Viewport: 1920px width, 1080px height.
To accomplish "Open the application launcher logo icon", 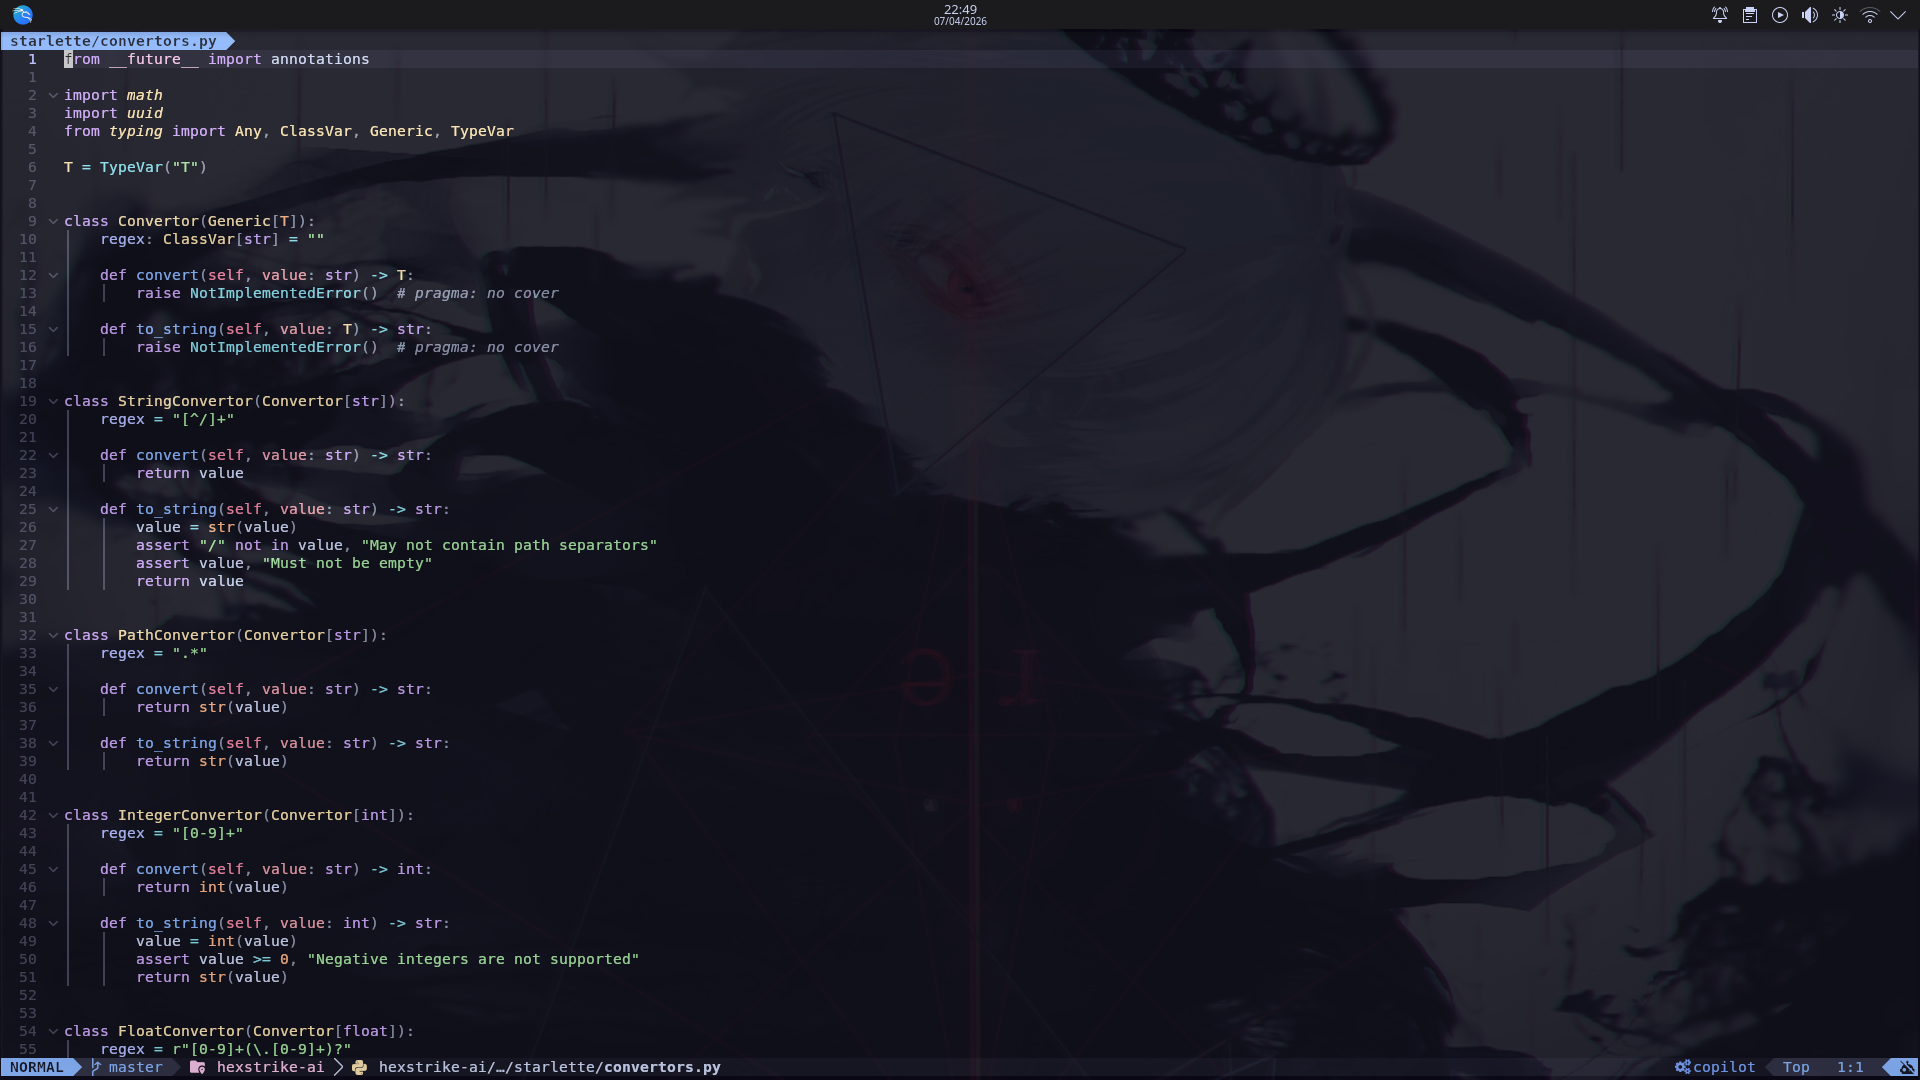I will coord(22,15).
